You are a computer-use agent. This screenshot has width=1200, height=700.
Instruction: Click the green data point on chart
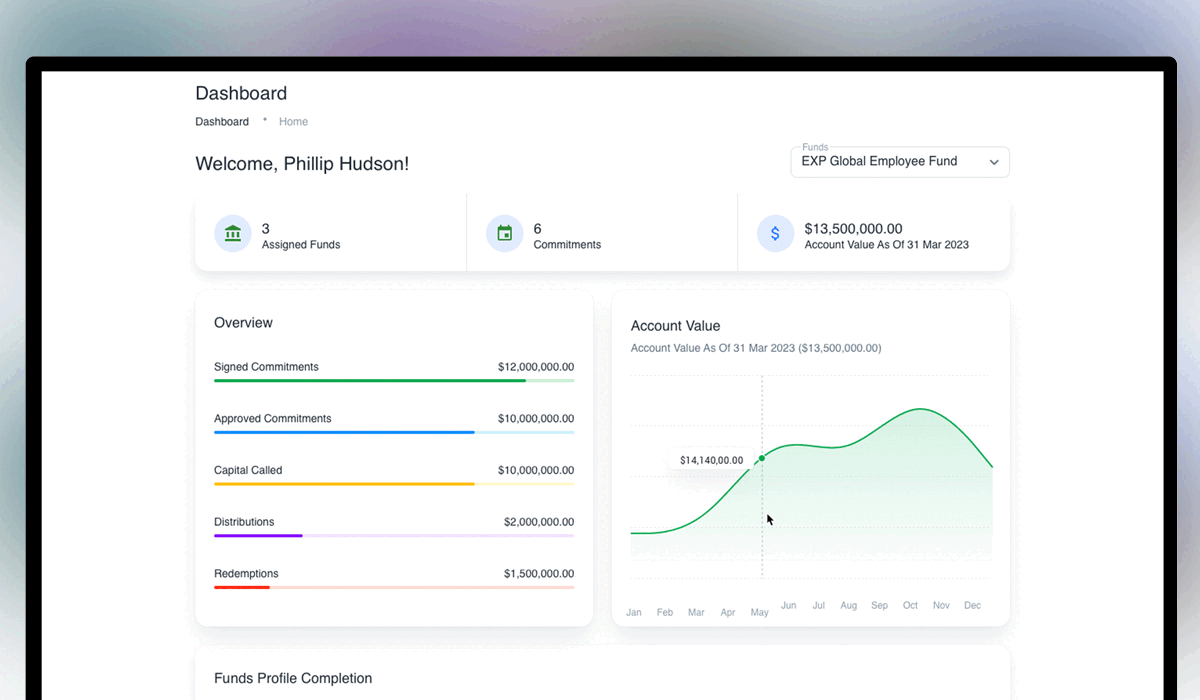coord(762,458)
